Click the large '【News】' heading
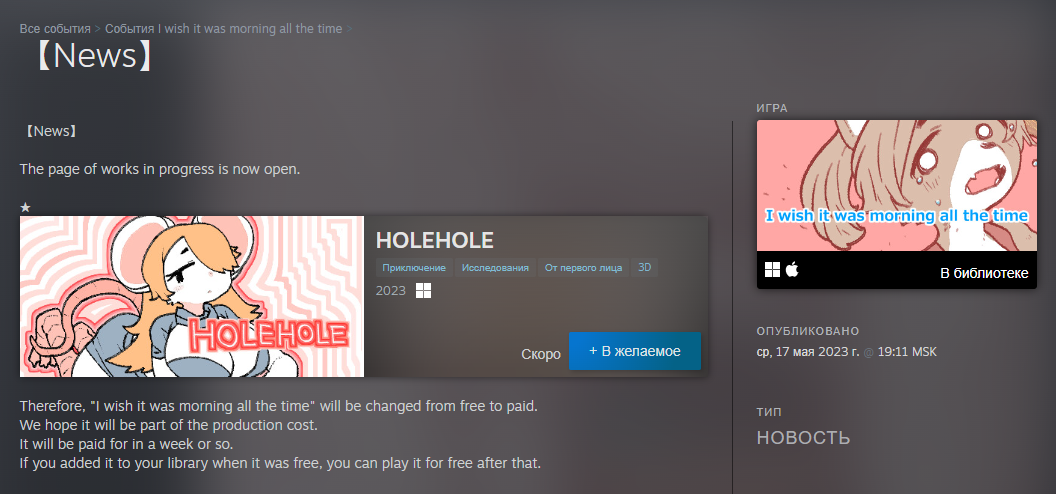 pos(94,57)
